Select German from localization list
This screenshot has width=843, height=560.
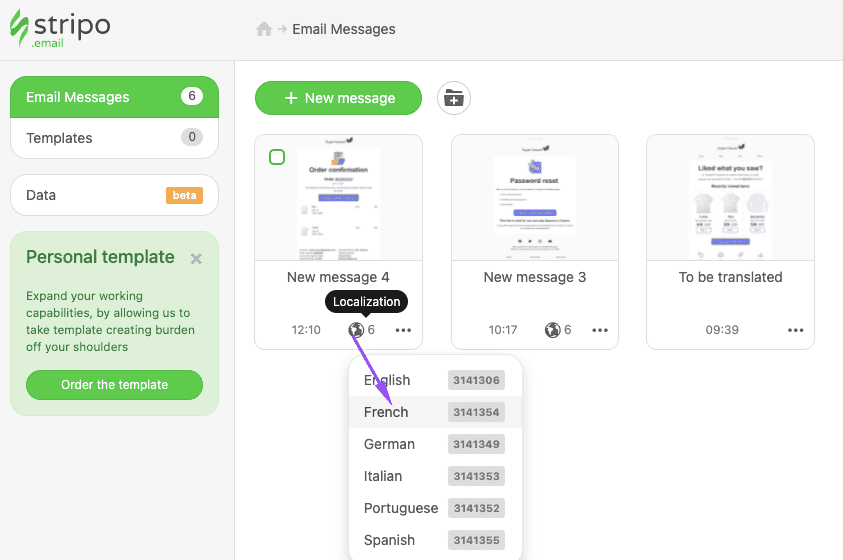tap(389, 444)
